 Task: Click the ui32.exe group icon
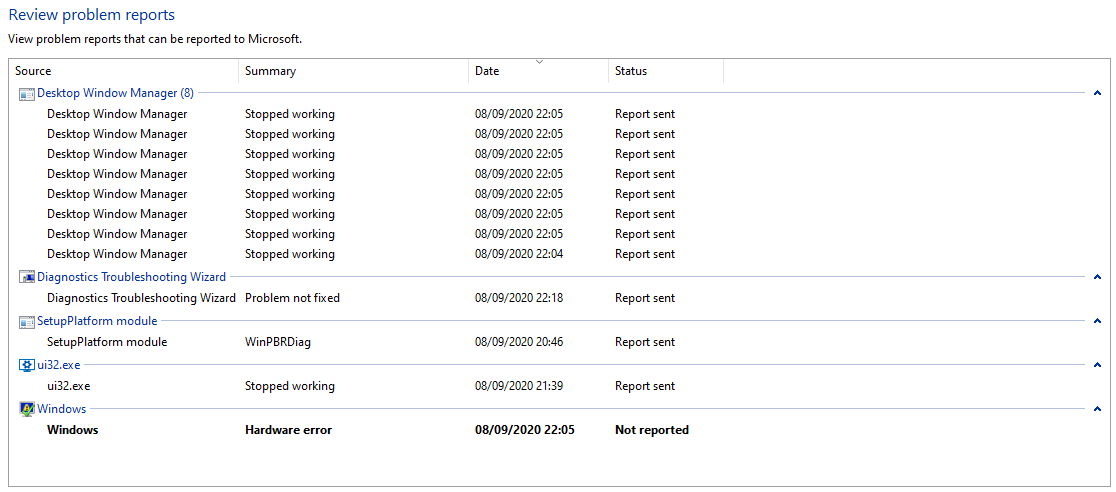coord(27,366)
